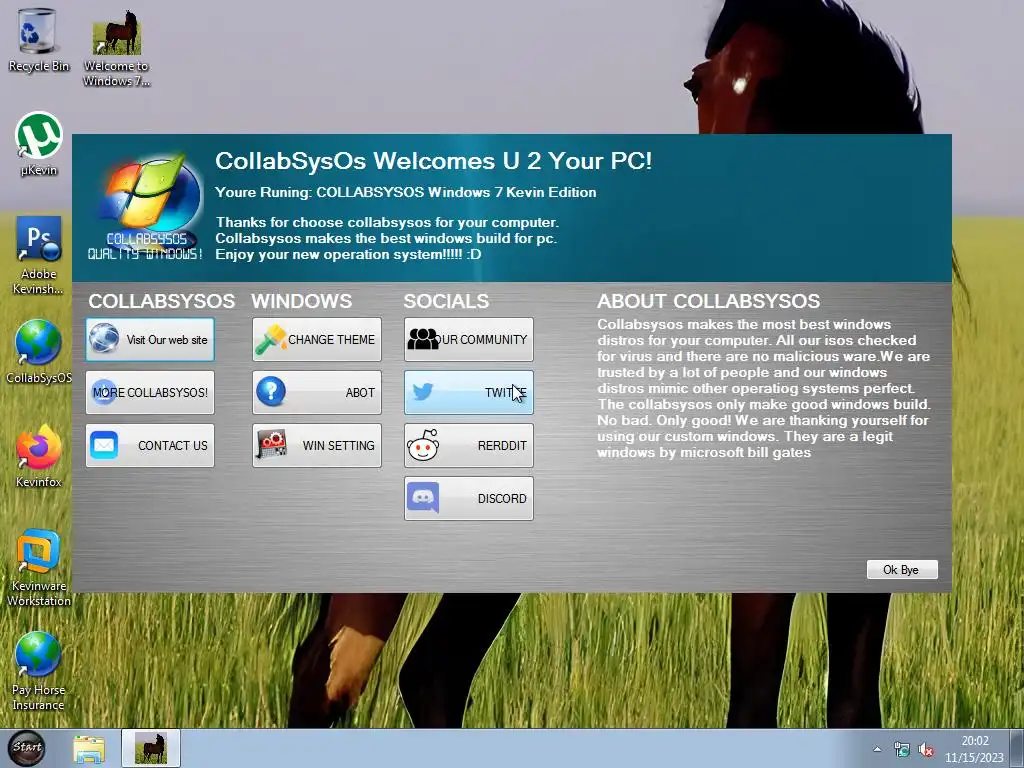
Task: Open the ABOT button
Action: pos(317,392)
